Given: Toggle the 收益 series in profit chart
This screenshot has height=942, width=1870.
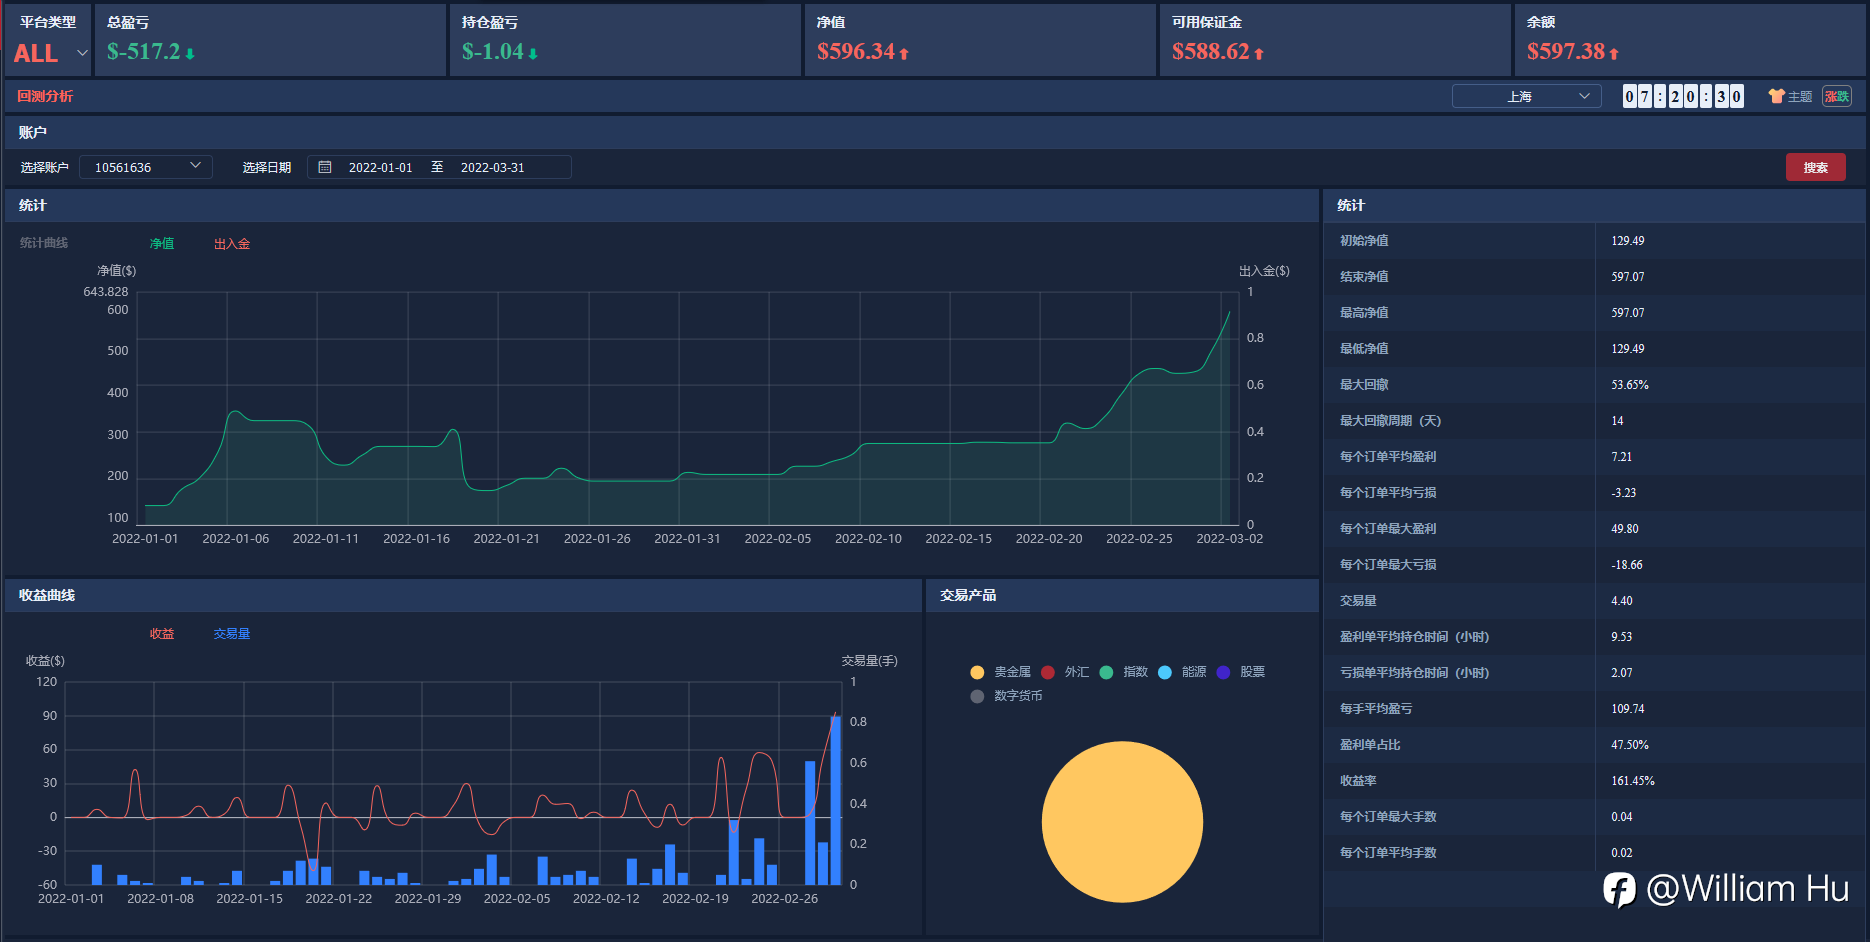Looking at the screenshot, I should click(162, 634).
